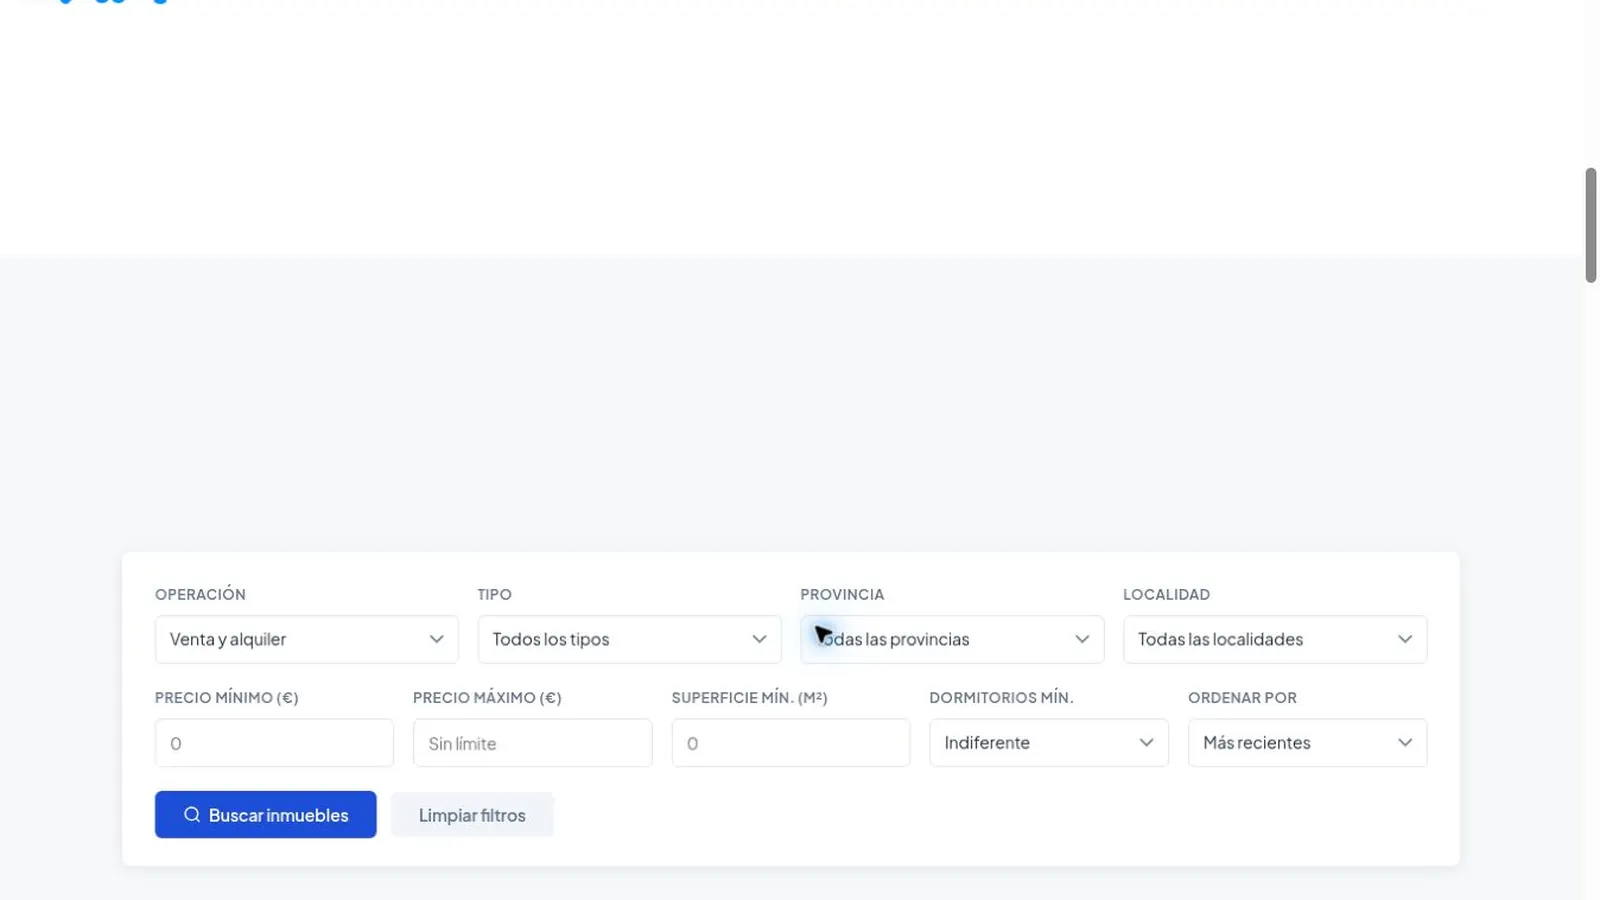The height and width of the screenshot is (900, 1600).
Task: Focus the Precio máximo field with Sin límite
Action: tap(532, 743)
